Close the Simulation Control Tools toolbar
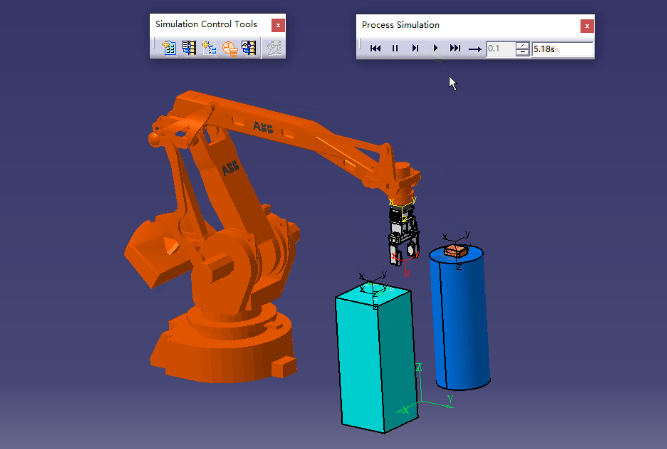This screenshot has width=667, height=449. pyautogui.click(x=278, y=25)
